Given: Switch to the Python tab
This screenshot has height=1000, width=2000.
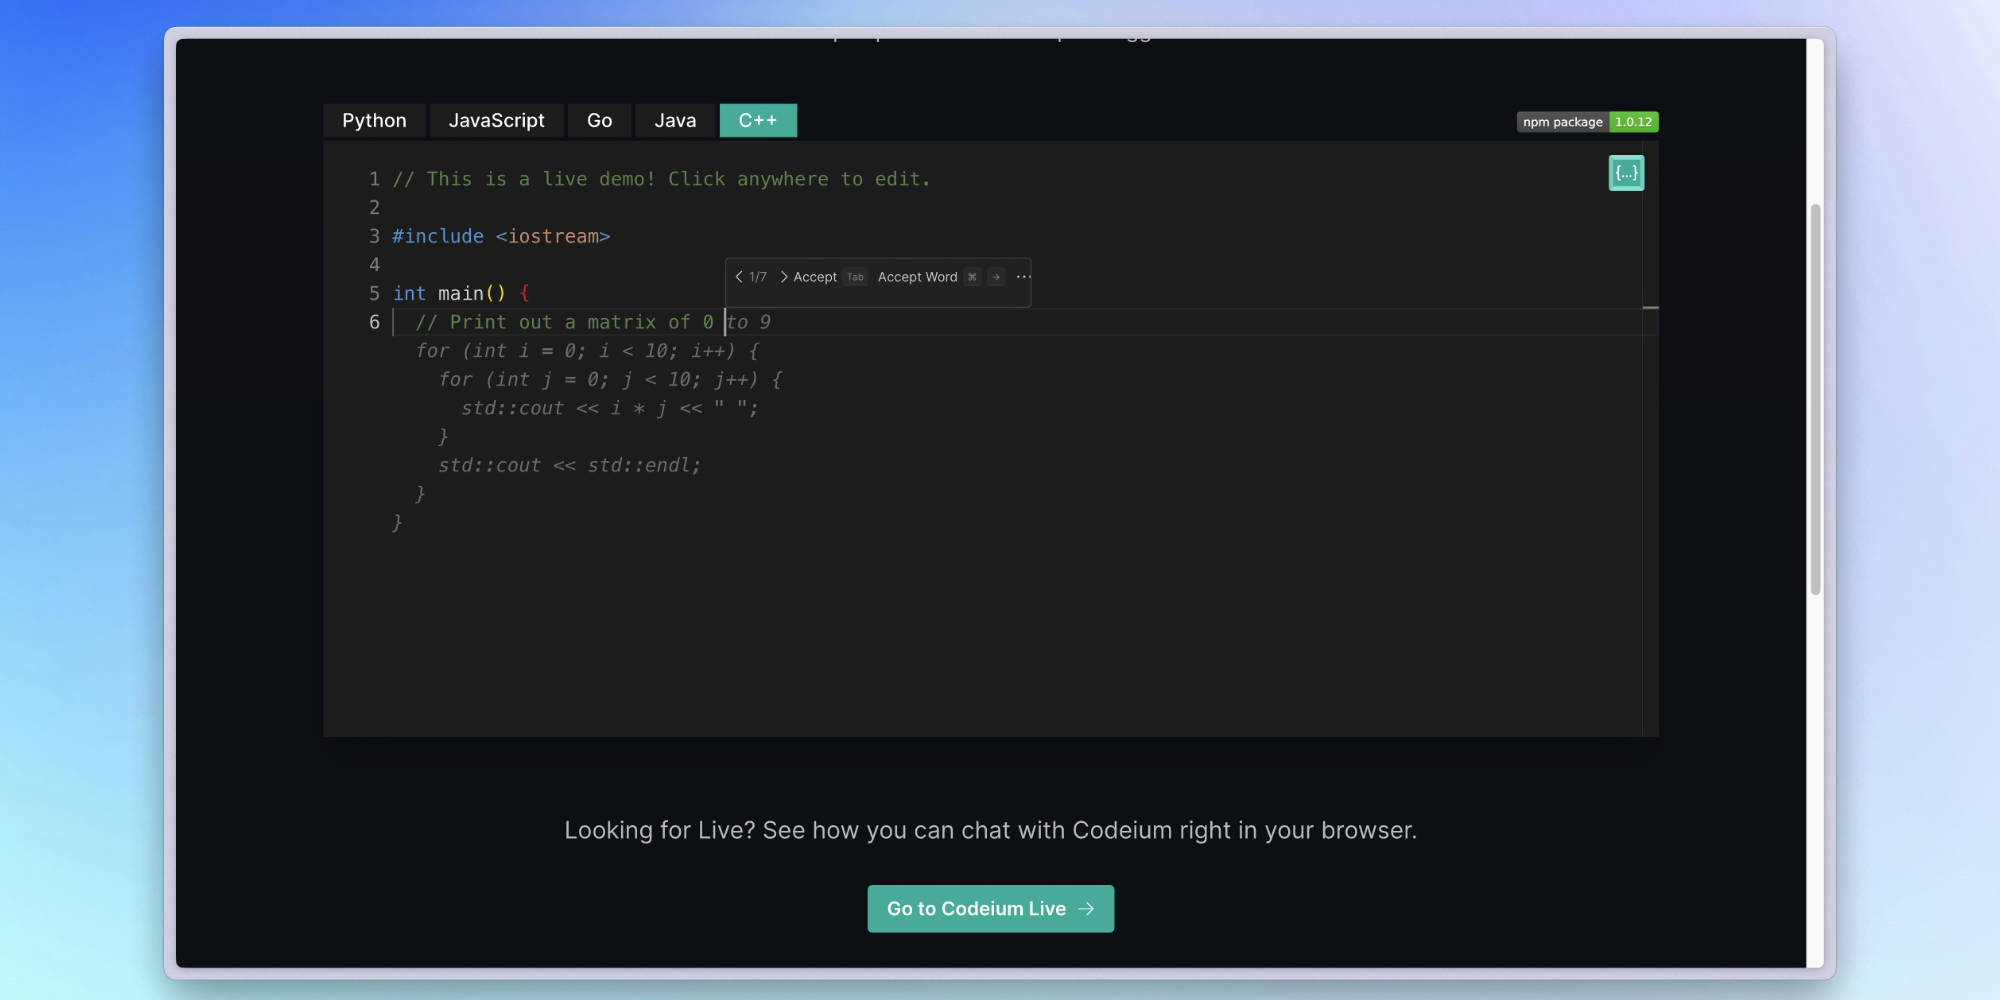Looking at the screenshot, I should pyautogui.click(x=374, y=121).
